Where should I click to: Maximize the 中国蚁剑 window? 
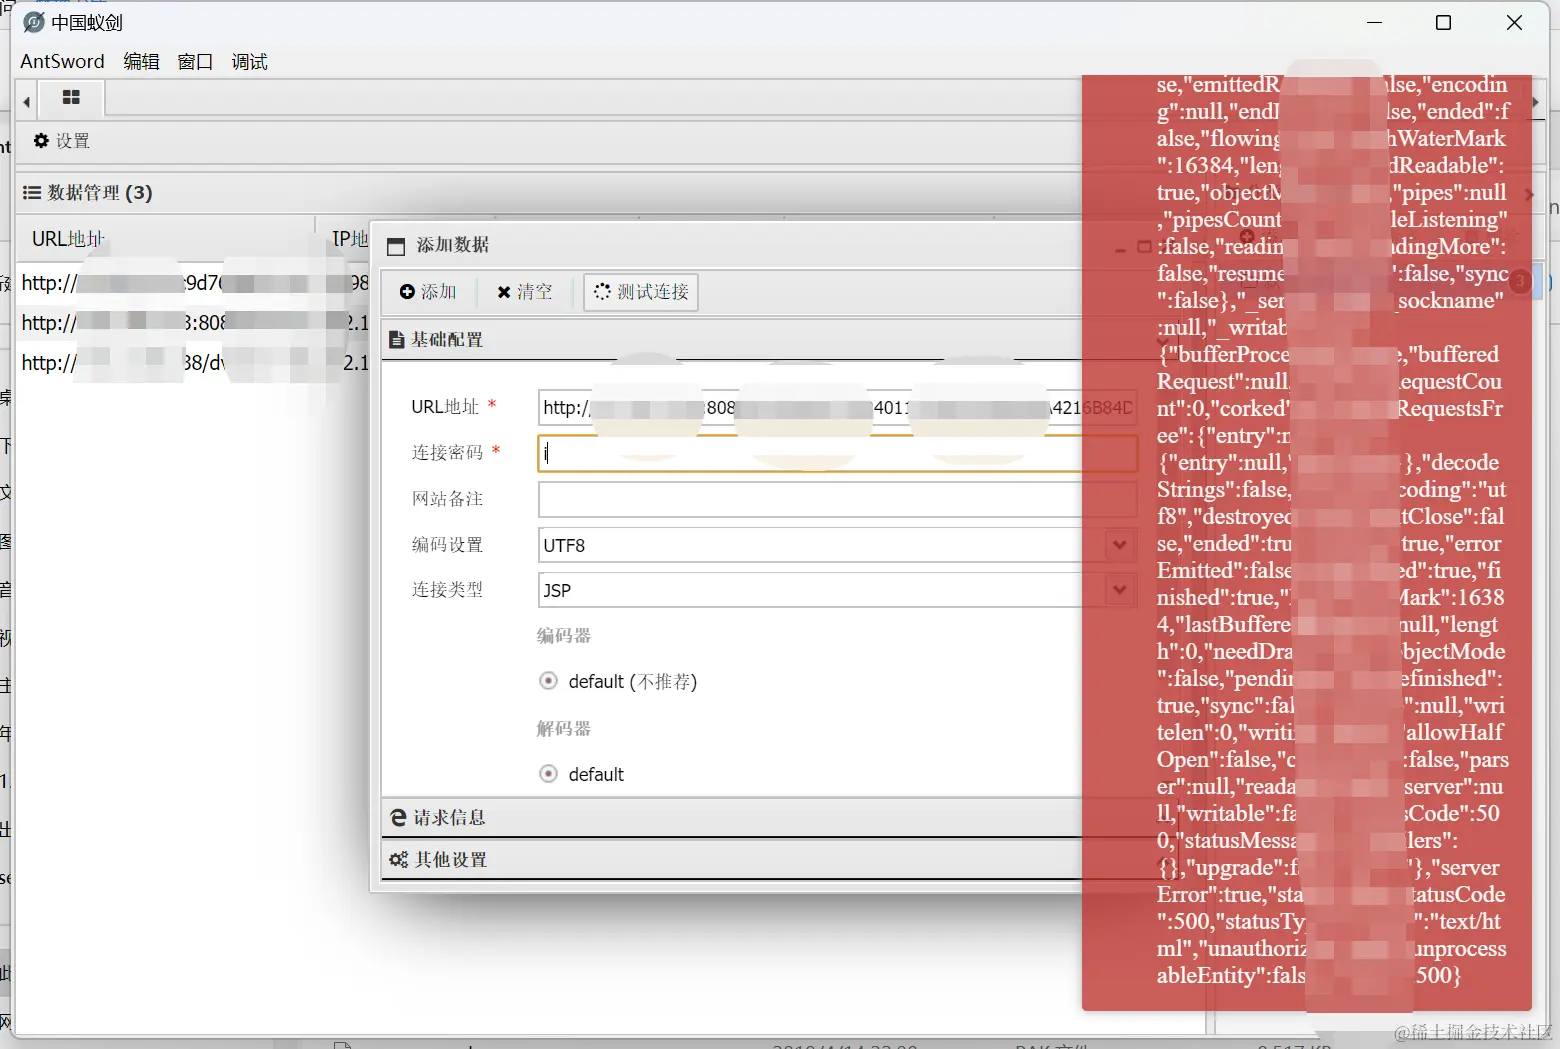coord(1443,22)
